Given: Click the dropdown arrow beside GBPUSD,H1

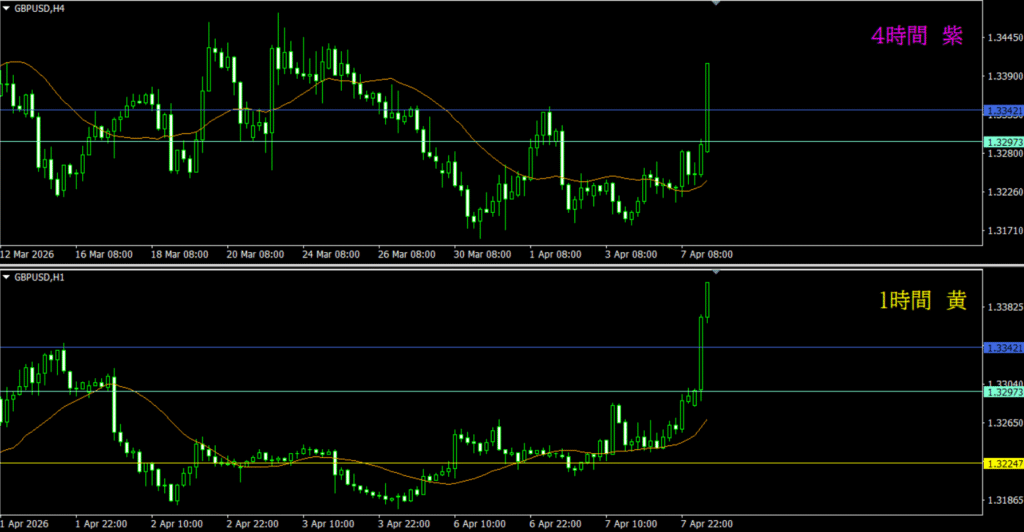Looking at the screenshot, I should [x=7, y=276].
